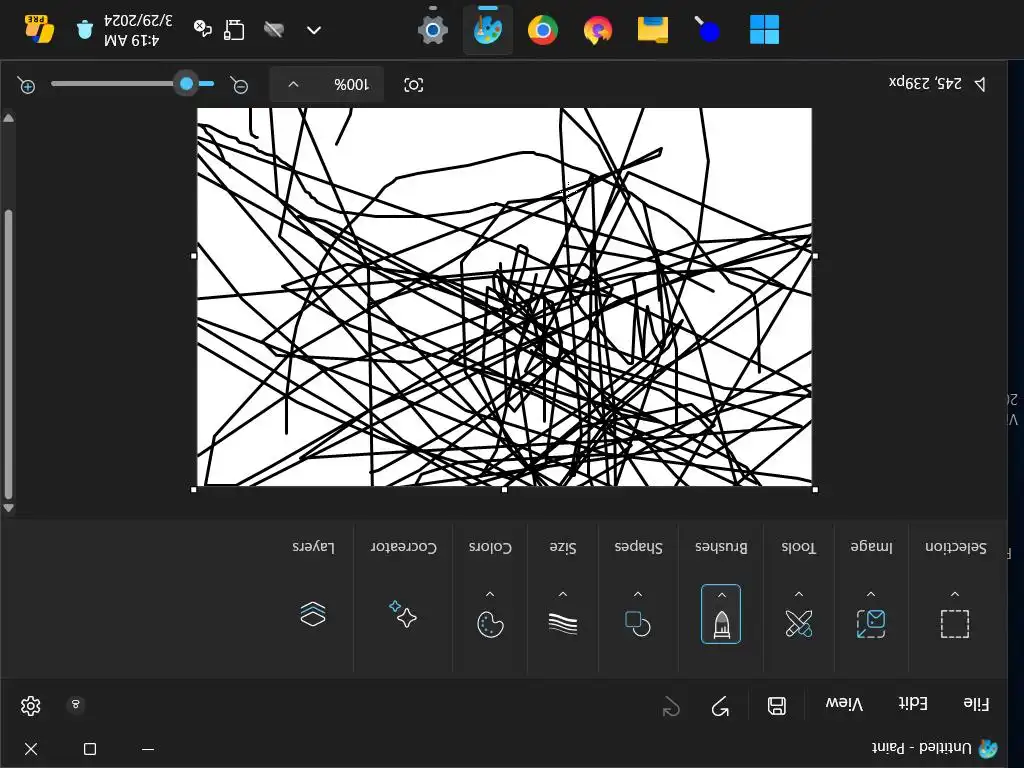The width and height of the screenshot is (1024, 768).
Task: Launch Cocreator sparkle icon
Action: pos(403,614)
